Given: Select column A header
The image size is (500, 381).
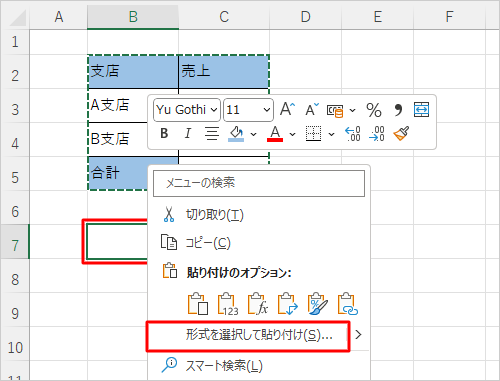Looking at the screenshot, I should click(59, 16).
